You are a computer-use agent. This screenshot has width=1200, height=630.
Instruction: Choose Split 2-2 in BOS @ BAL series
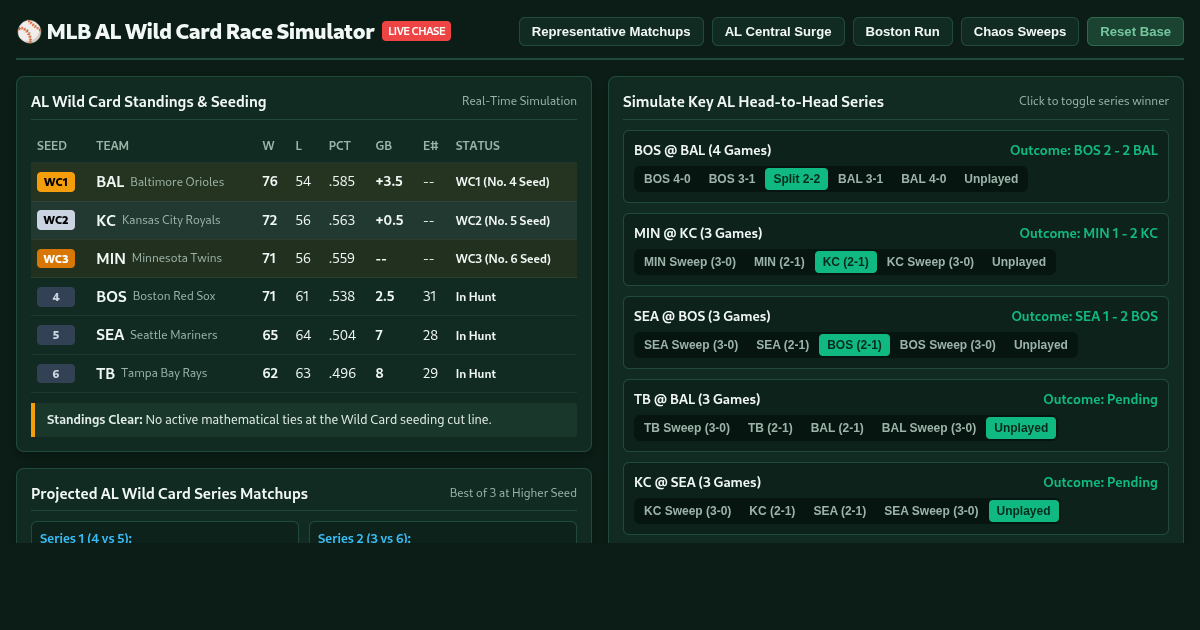(x=797, y=179)
